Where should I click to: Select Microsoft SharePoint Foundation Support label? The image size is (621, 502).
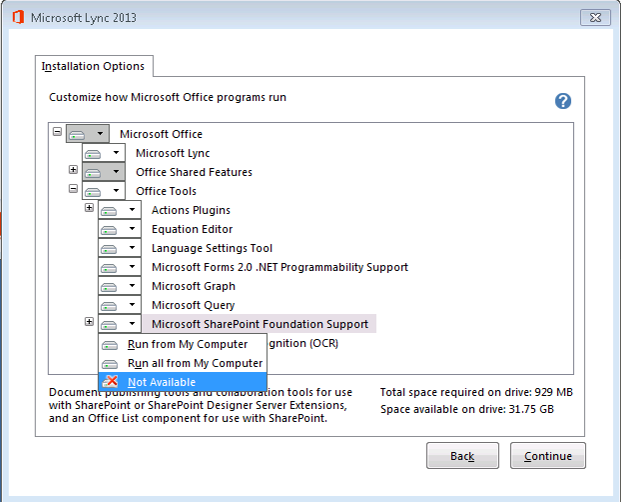[260, 324]
